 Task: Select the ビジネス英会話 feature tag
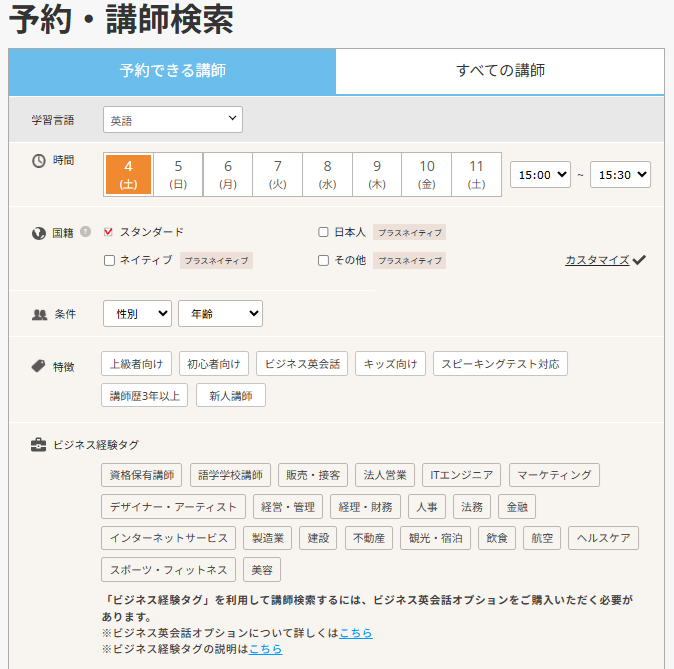coord(301,364)
